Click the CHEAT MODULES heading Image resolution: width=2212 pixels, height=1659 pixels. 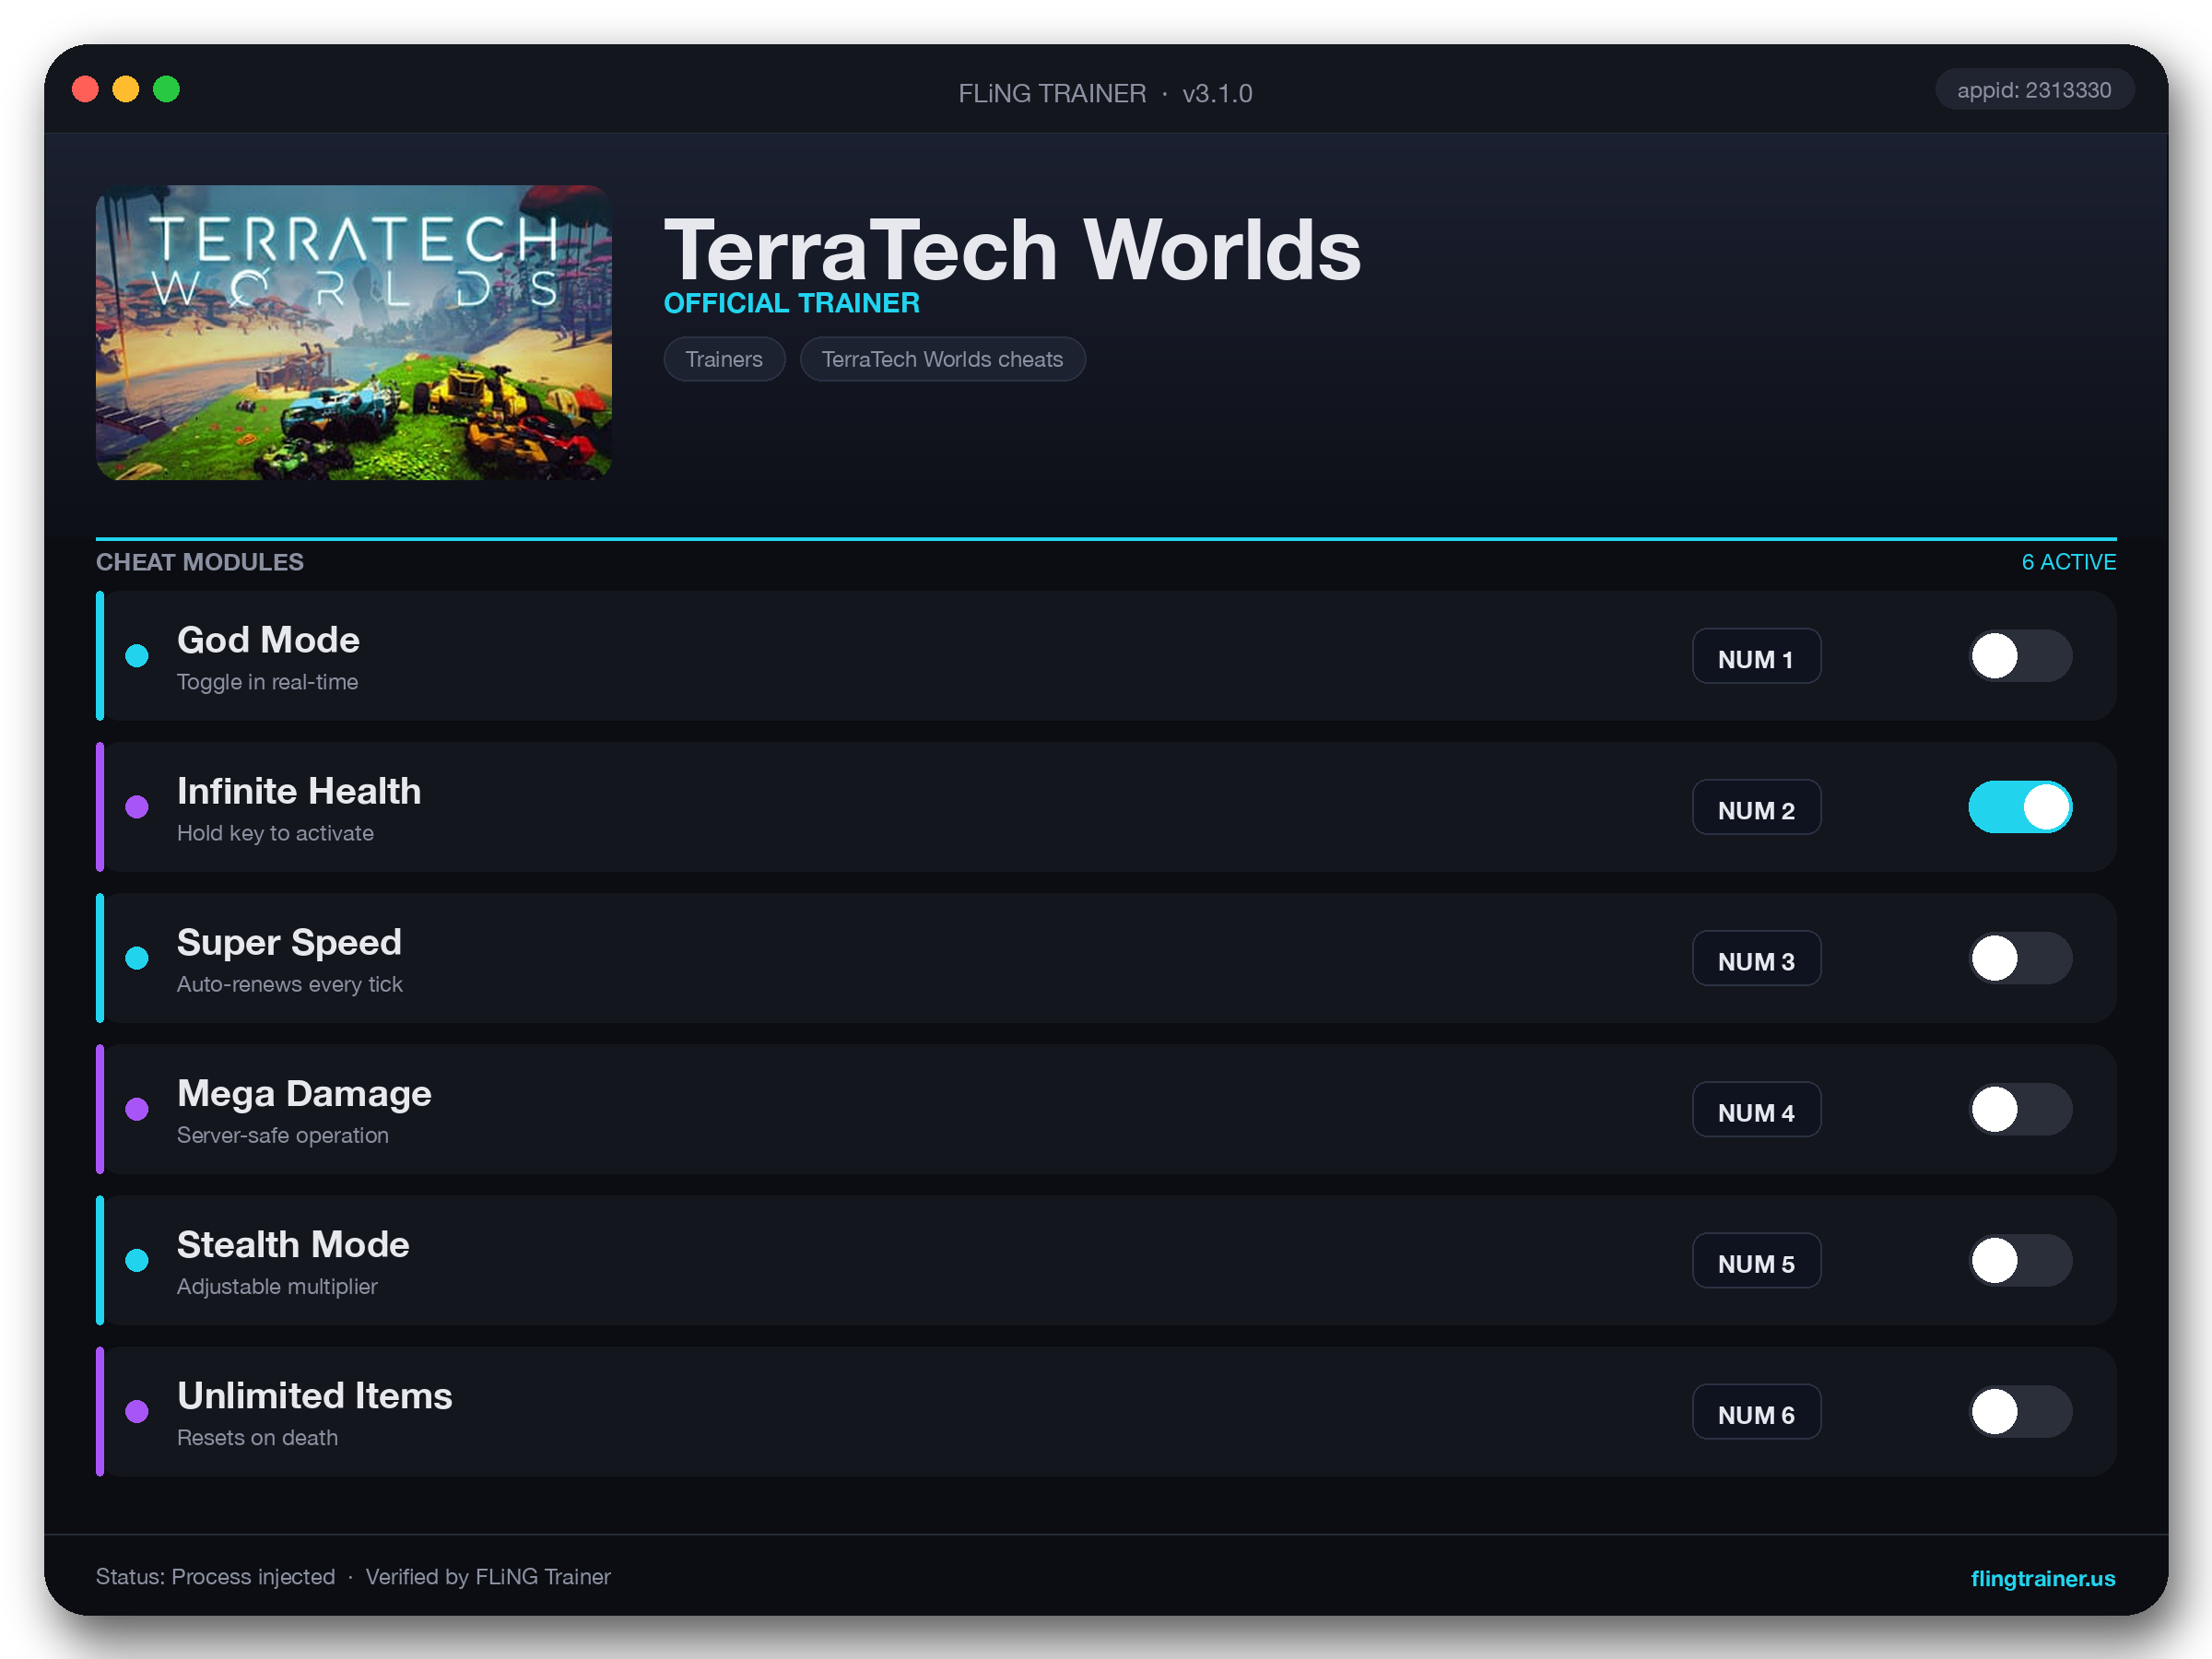pyautogui.click(x=200, y=562)
